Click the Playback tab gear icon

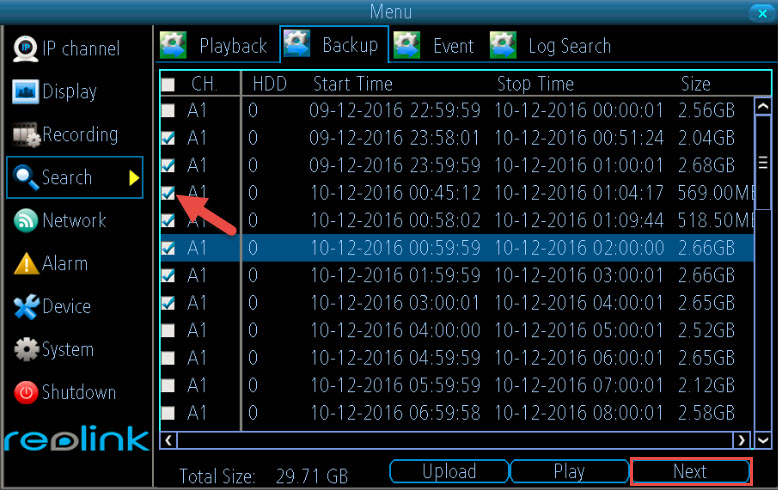(173, 46)
